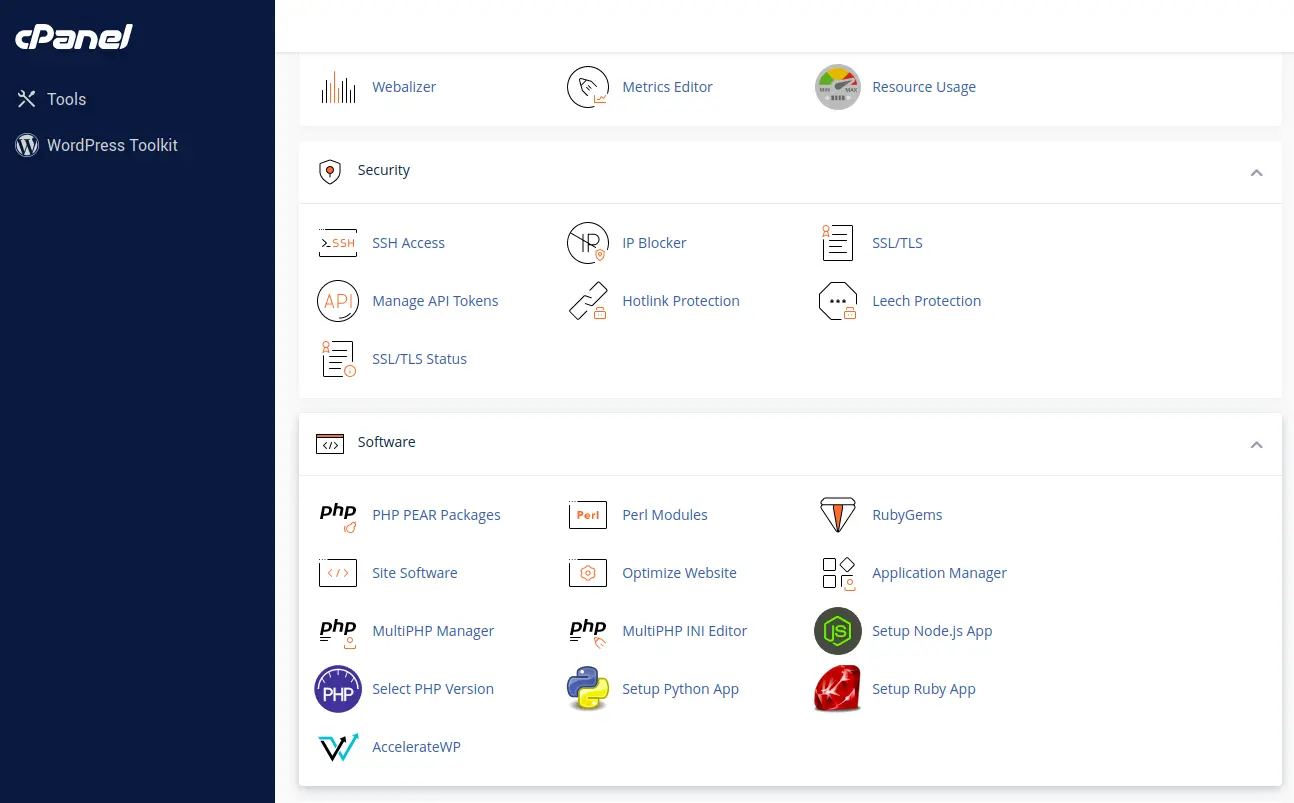Image resolution: width=1294 pixels, height=803 pixels.
Task: Click the WordPress logo in sidebar
Action: coord(26,145)
